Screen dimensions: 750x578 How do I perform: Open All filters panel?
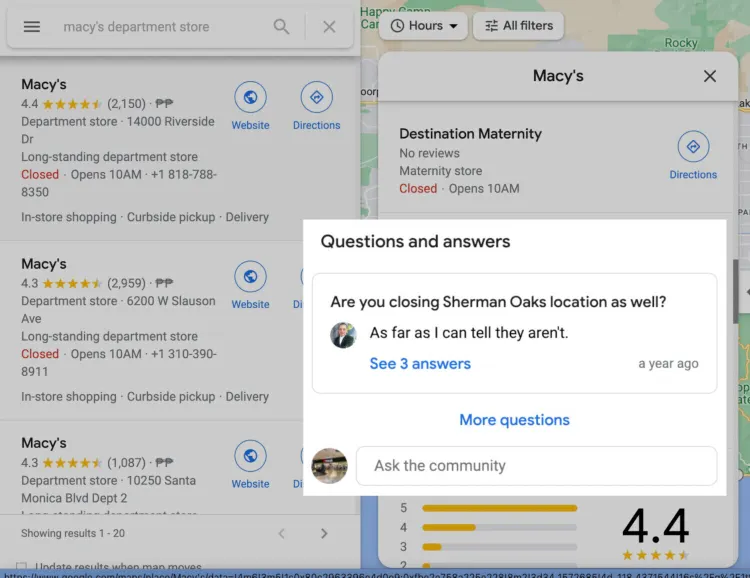(518, 26)
